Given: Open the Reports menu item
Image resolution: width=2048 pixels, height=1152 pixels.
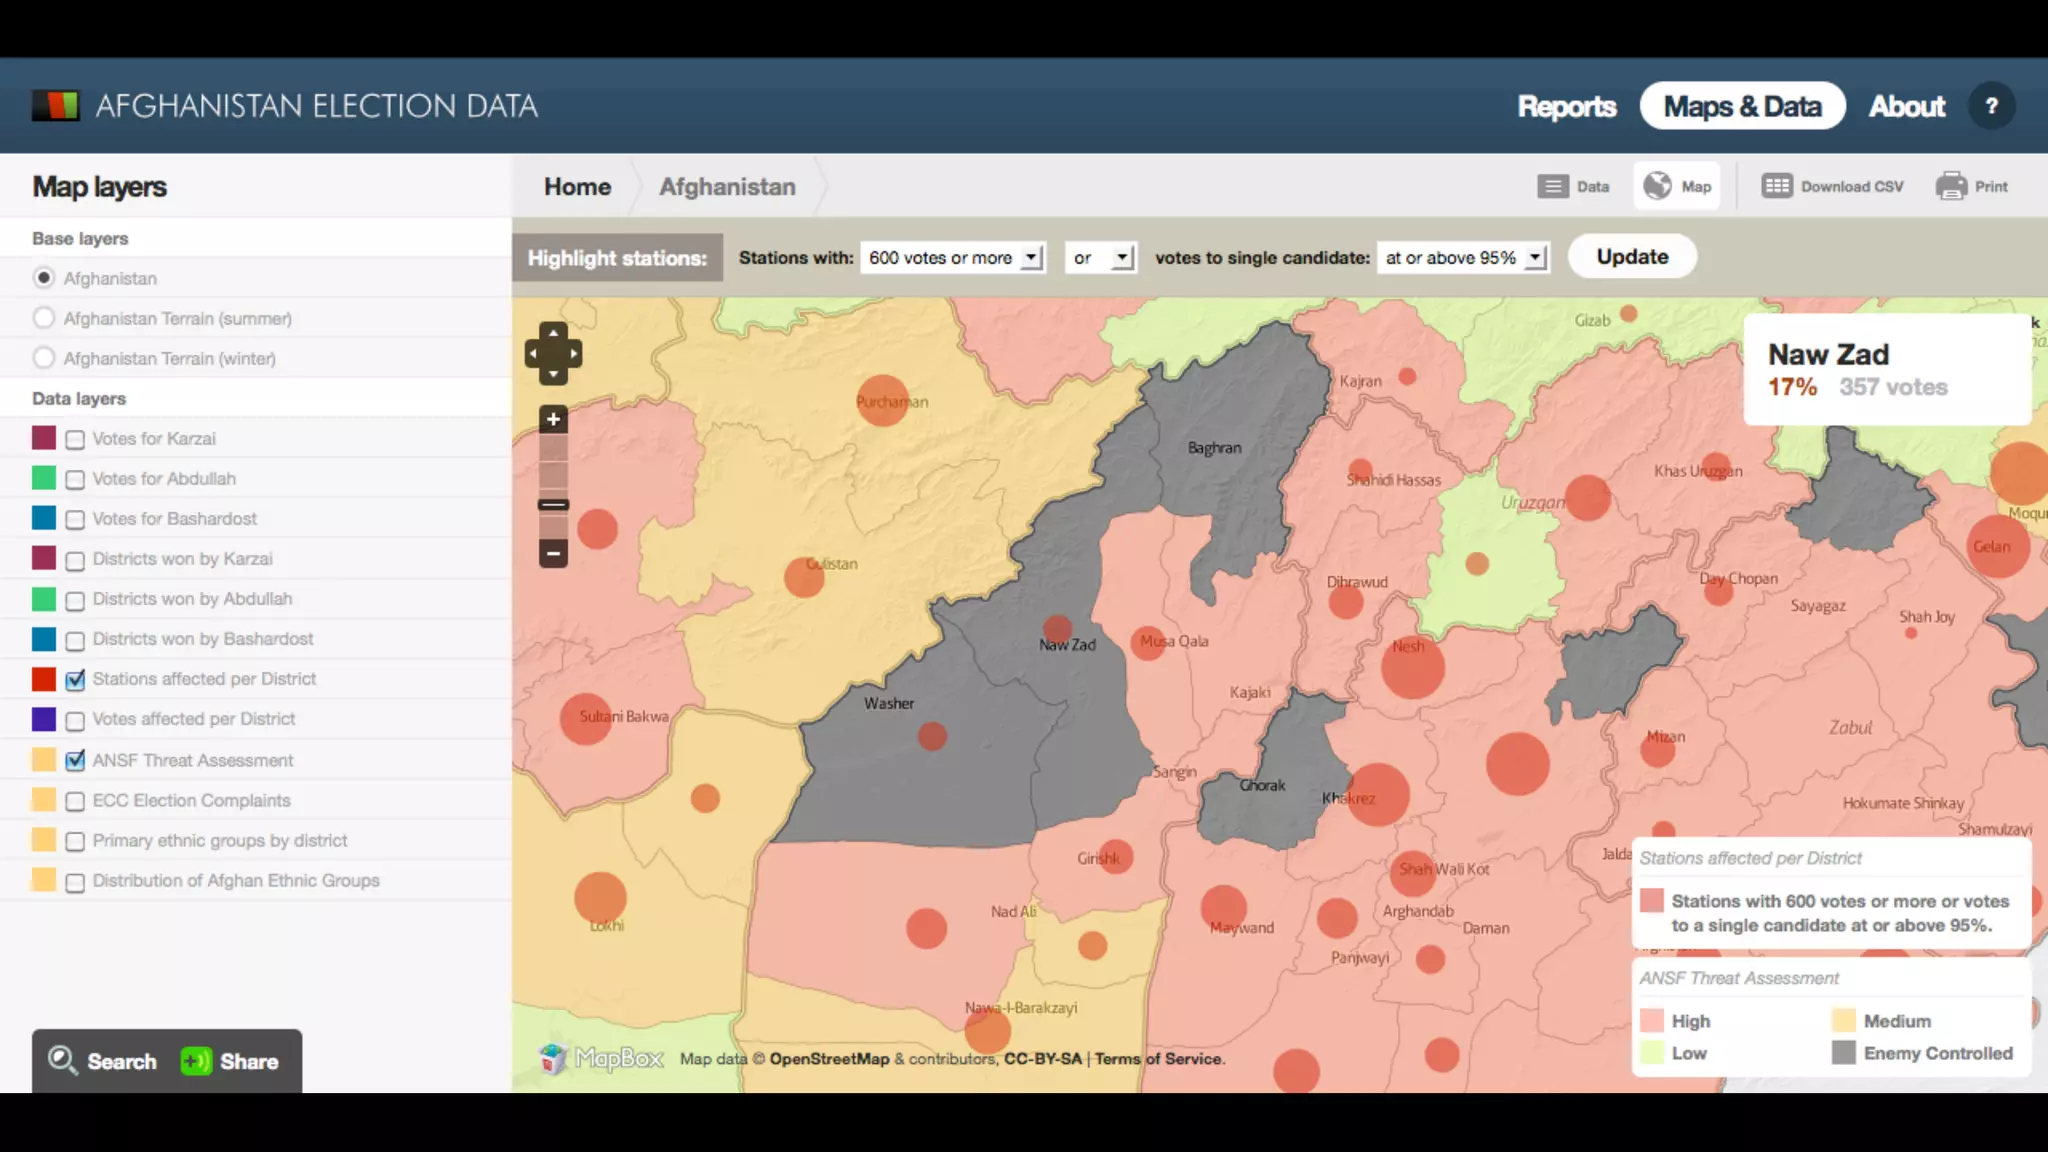Looking at the screenshot, I should tap(1566, 106).
